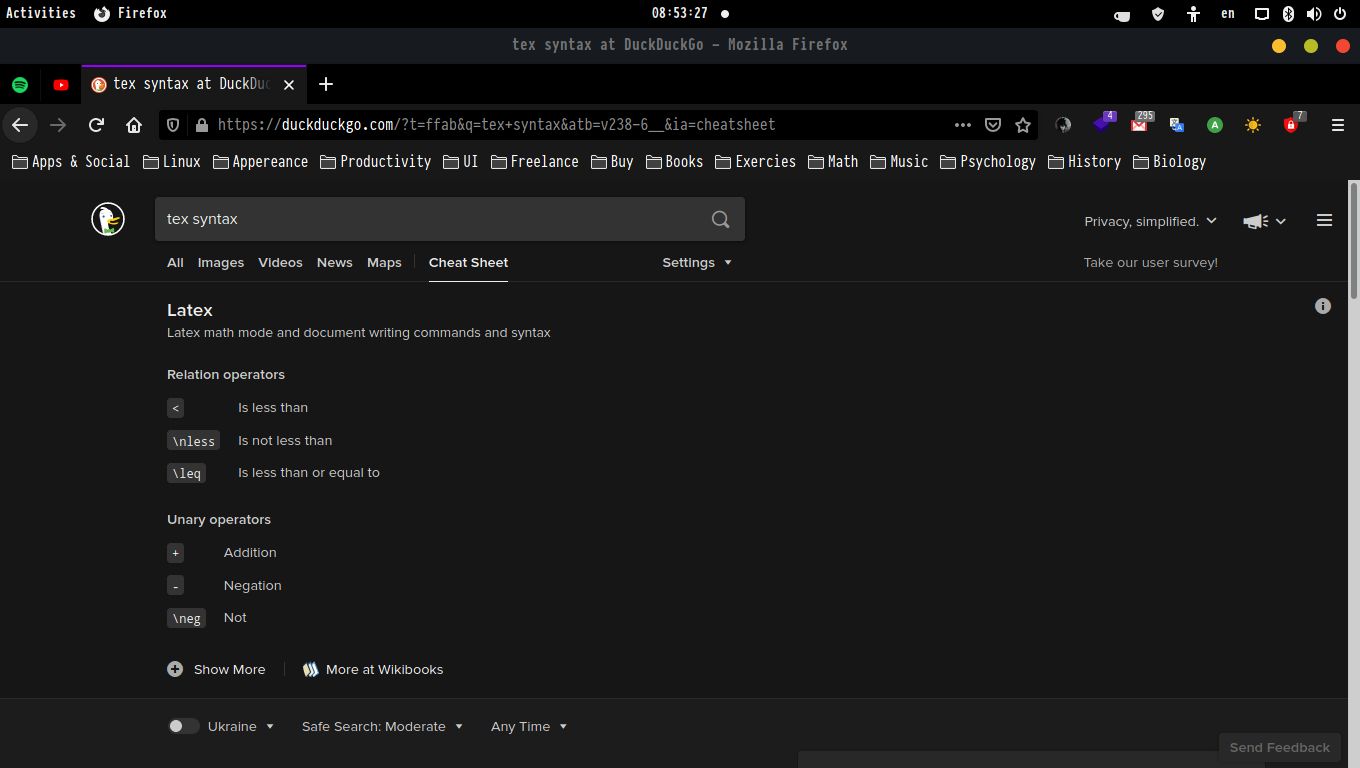The width and height of the screenshot is (1360, 768).
Task: Reload the page with the refresh icon
Action: (x=96, y=125)
